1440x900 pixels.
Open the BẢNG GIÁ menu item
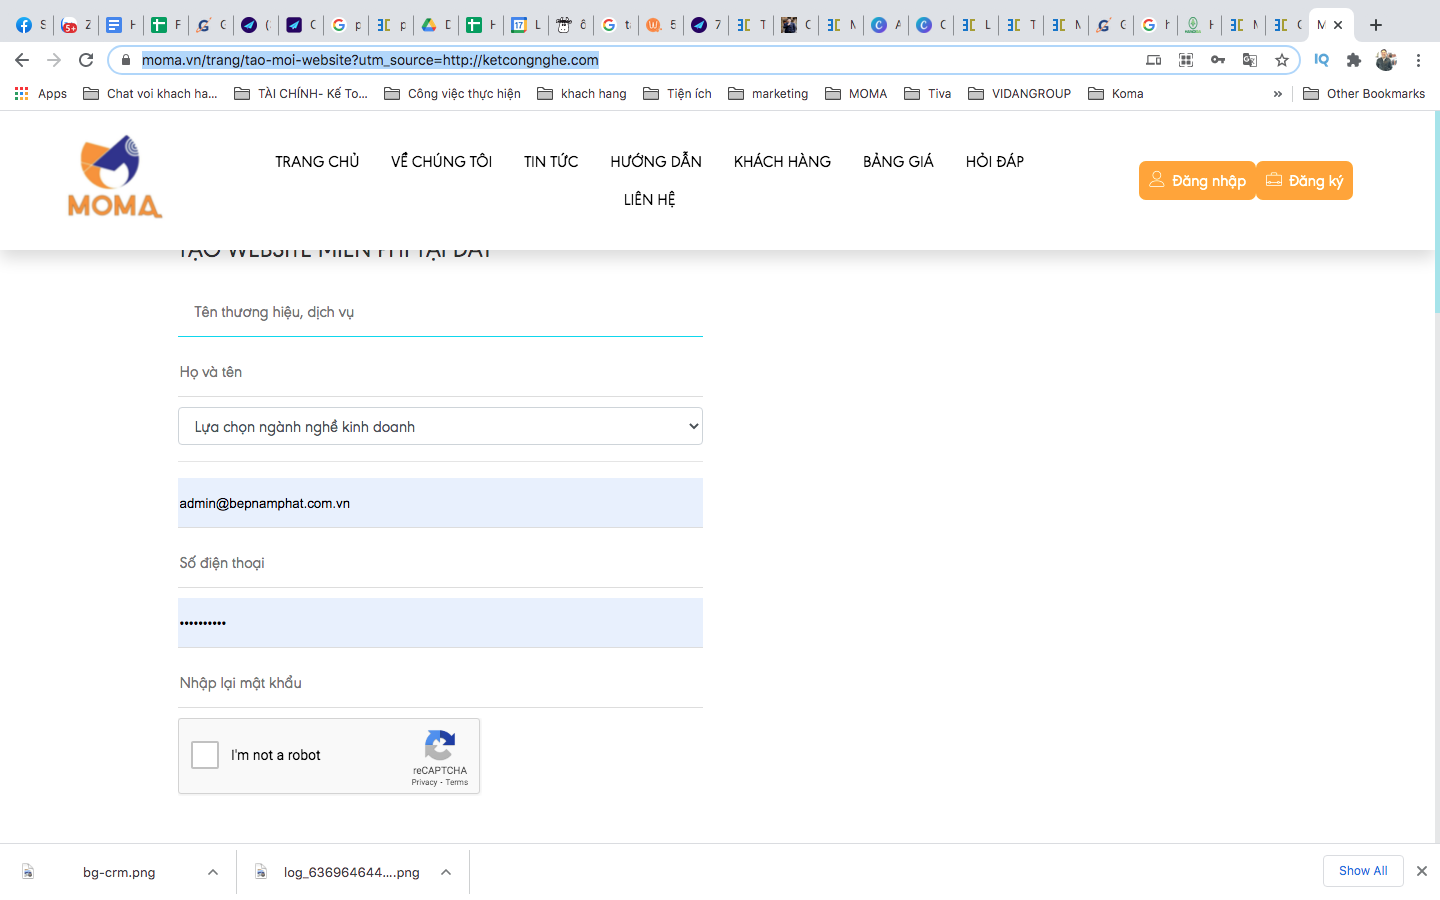tap(898, 161)
